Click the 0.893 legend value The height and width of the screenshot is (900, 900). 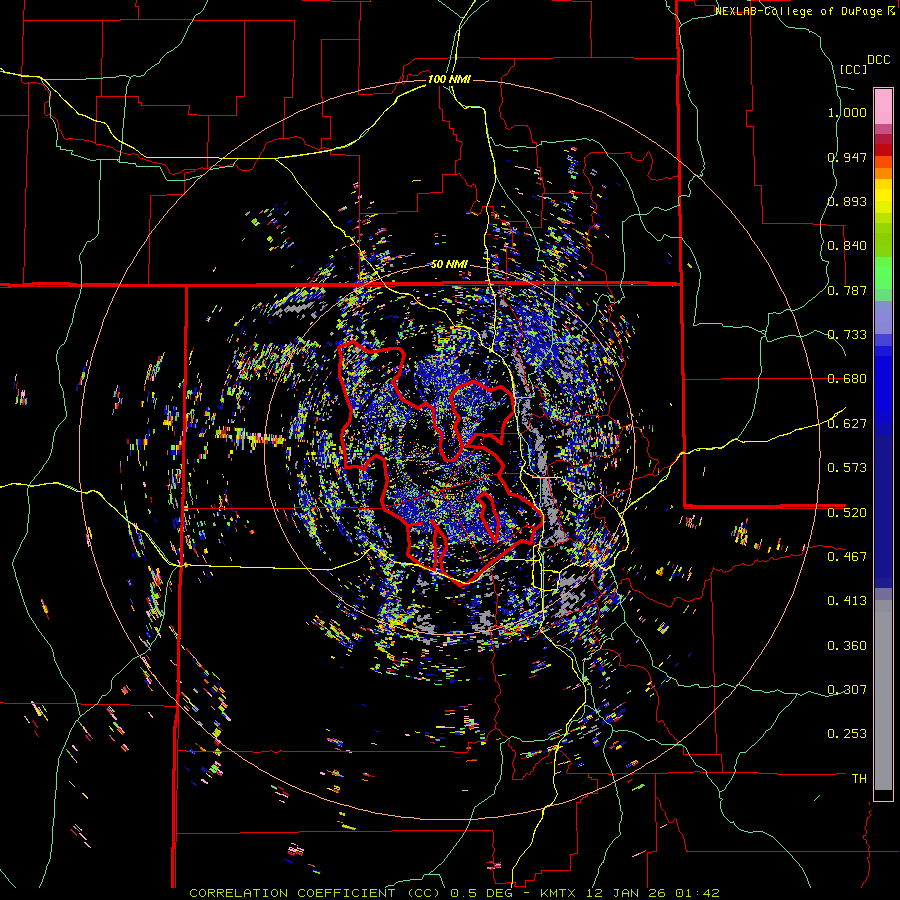[847, 201]
